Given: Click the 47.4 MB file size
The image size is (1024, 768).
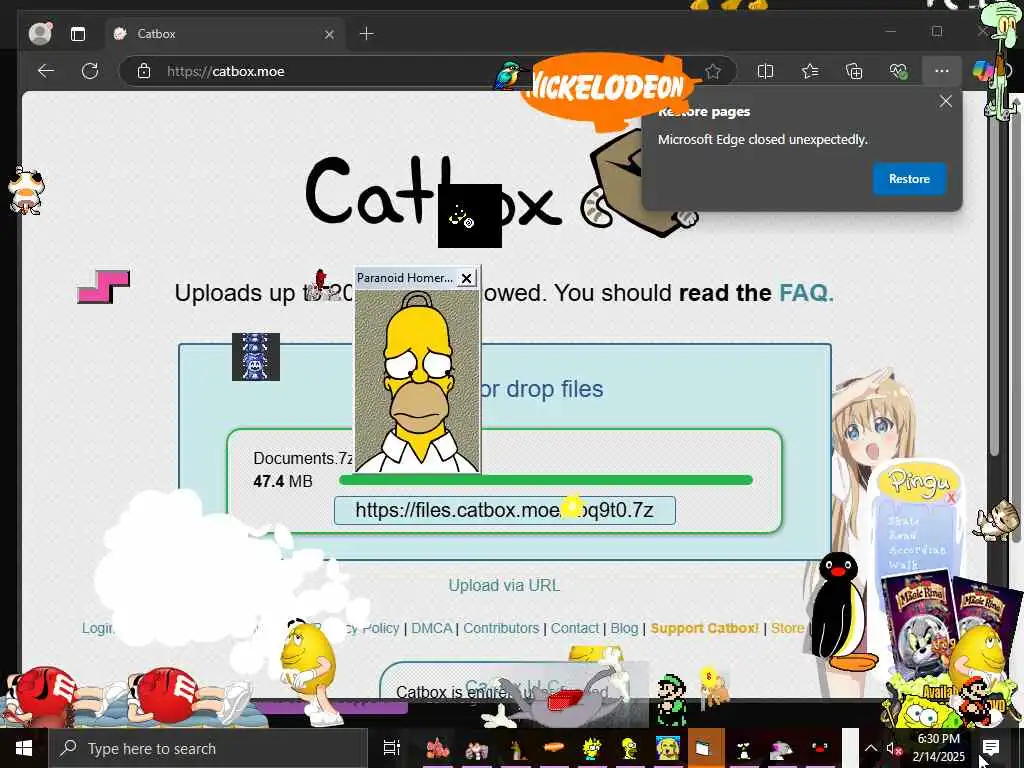Looking at the screenshot, I should tap(283, 481).
